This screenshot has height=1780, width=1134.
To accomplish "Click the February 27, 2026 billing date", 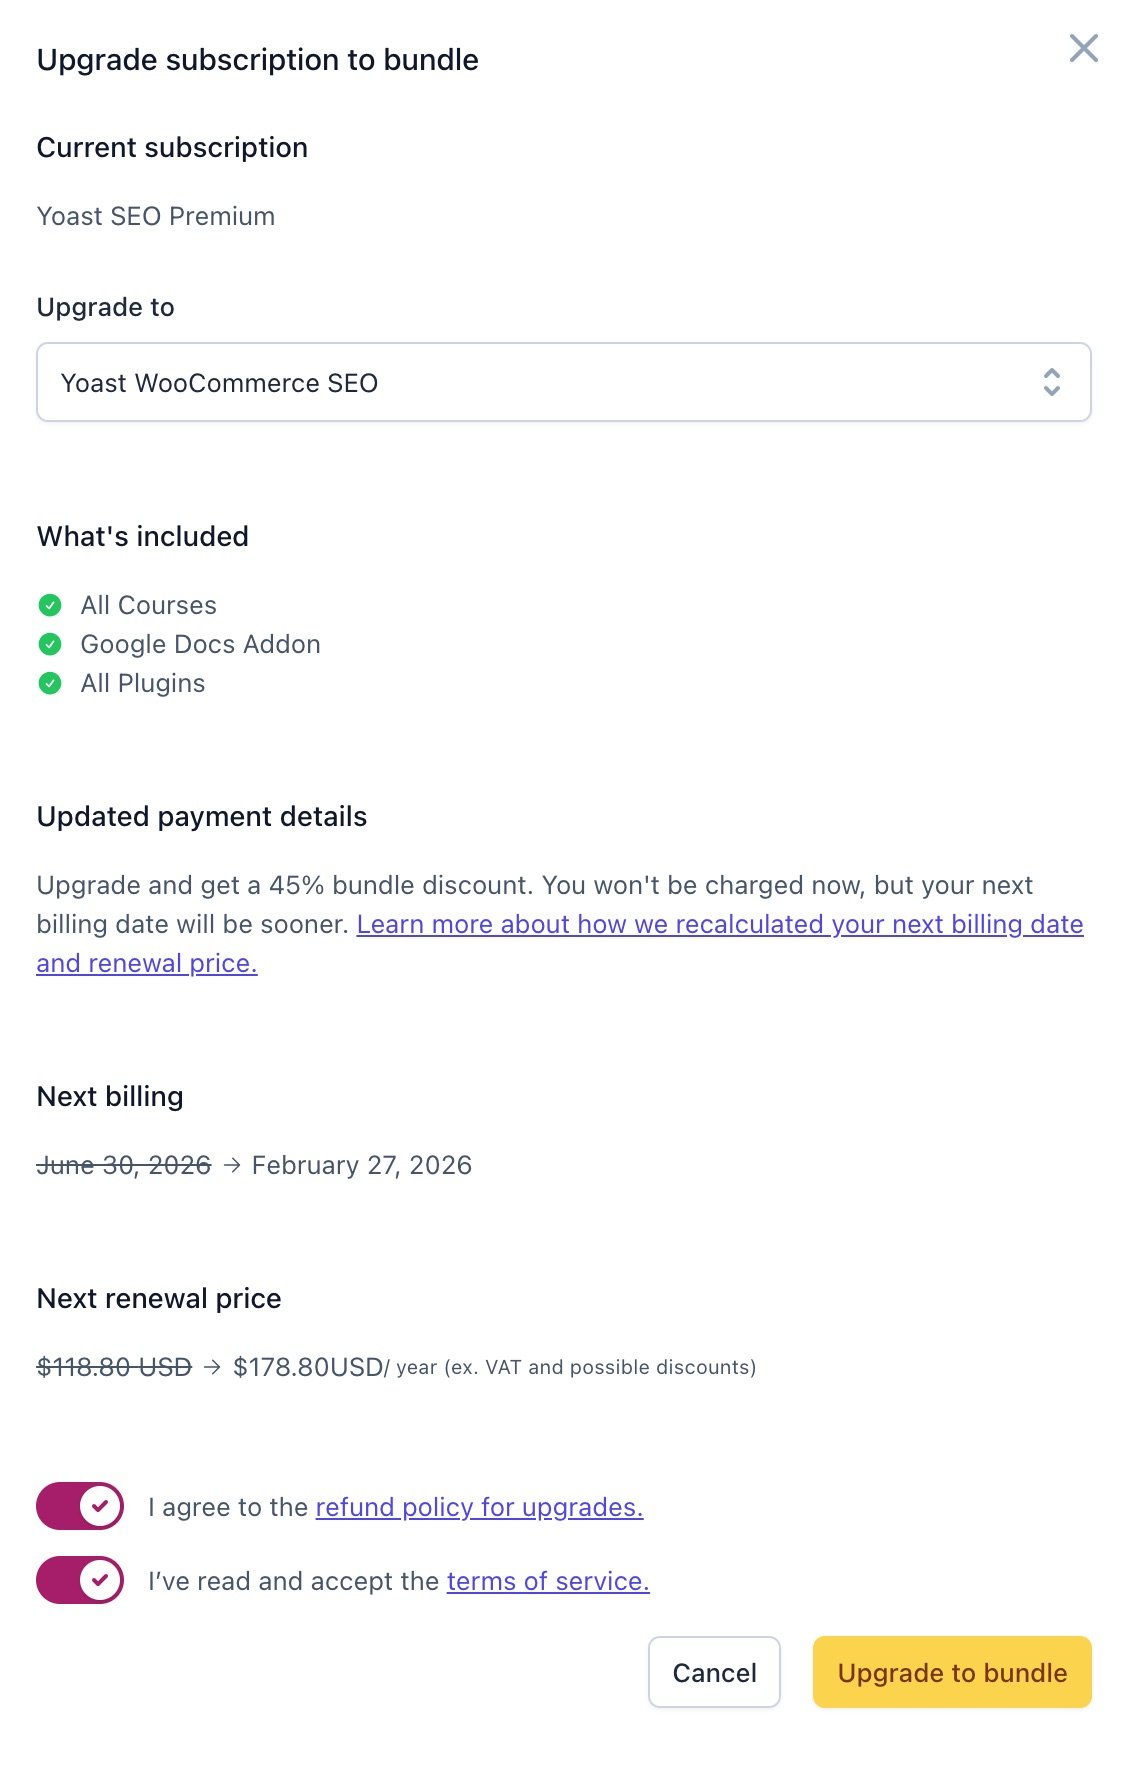I will (x=362, y=1165).
